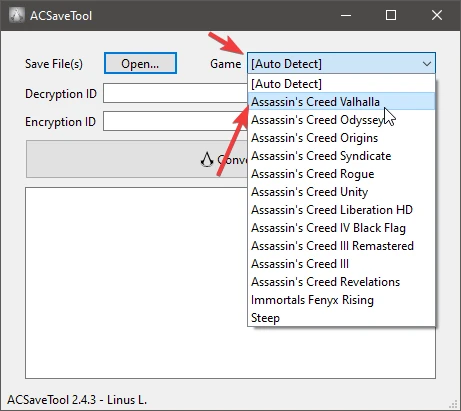Pick Assassin's Creed Rogue in the list

[x=341, y=174]
